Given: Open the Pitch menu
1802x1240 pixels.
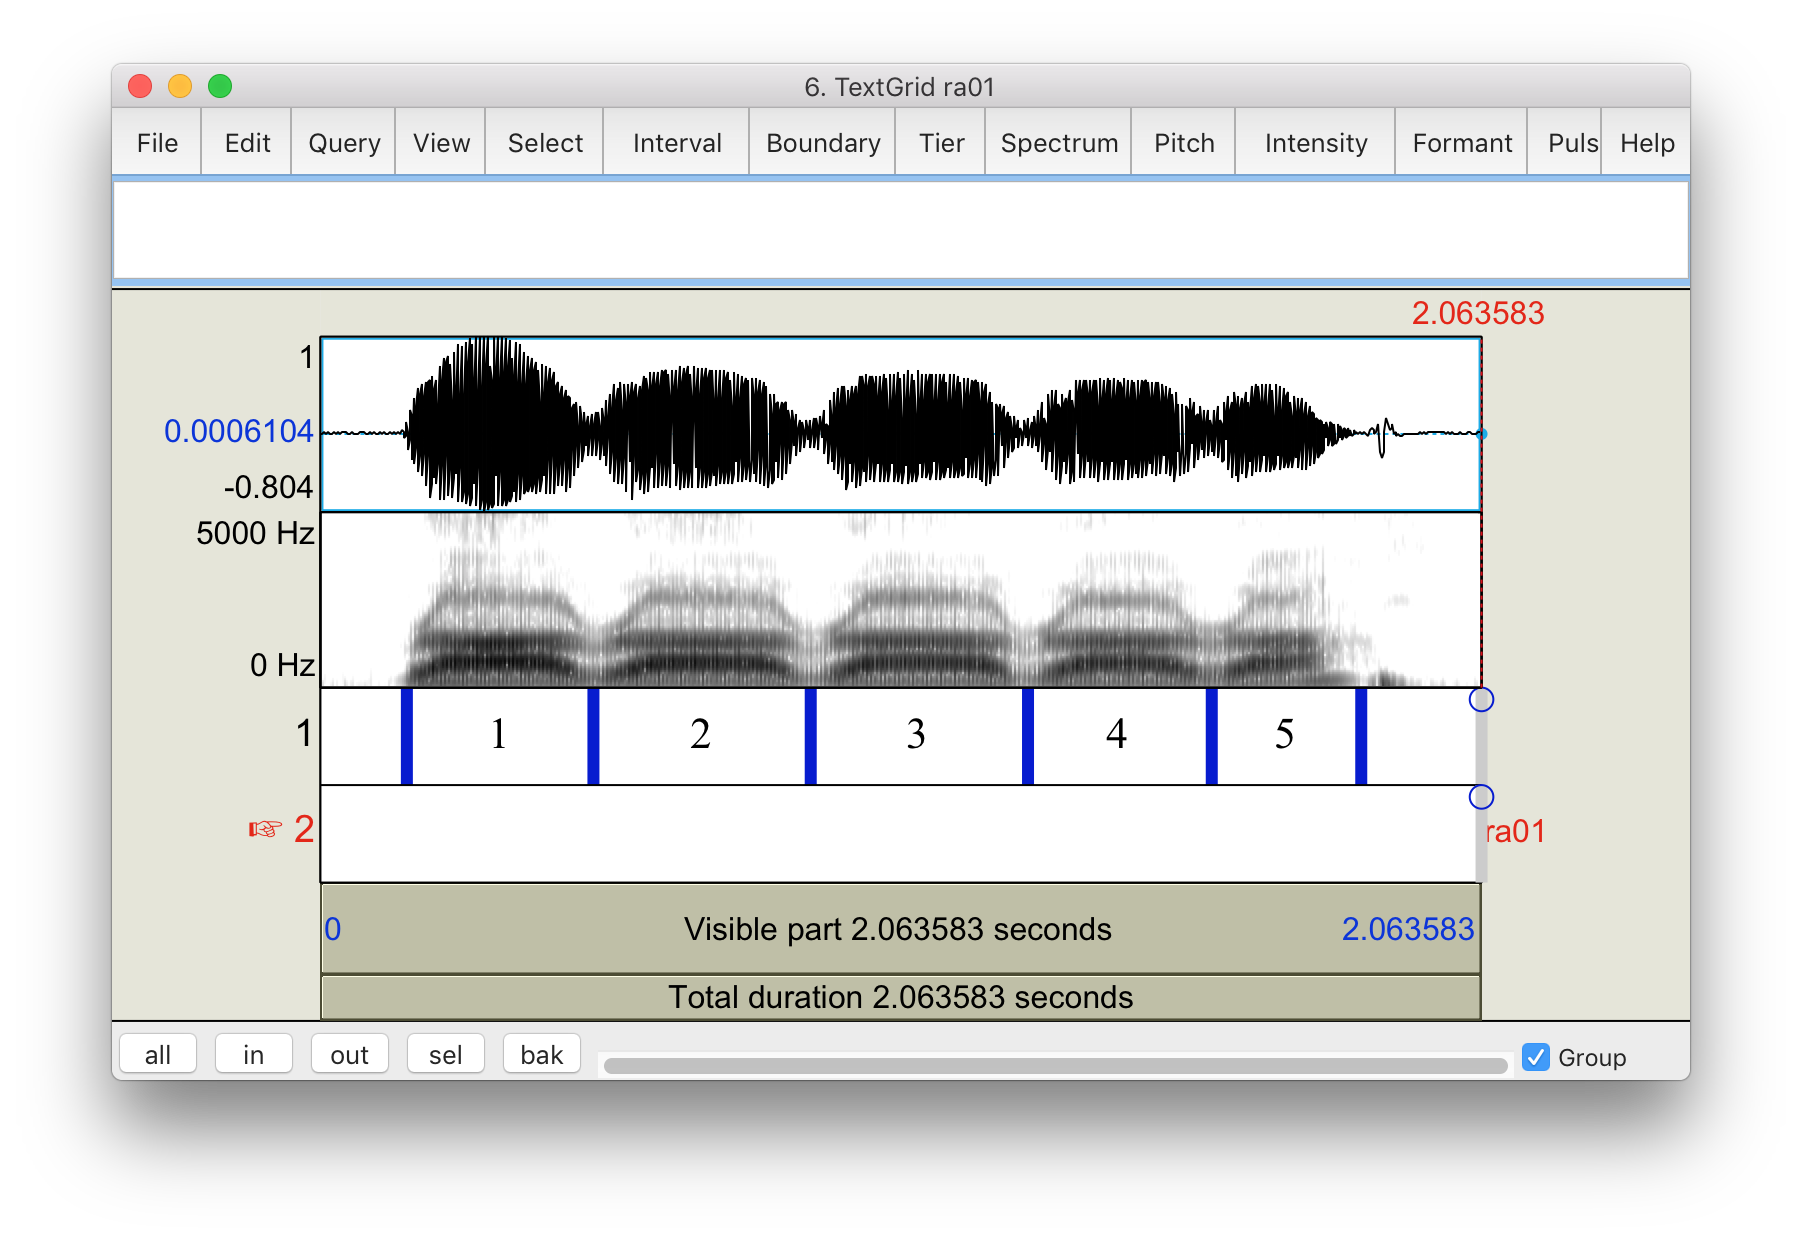Looking at the screenshot, I should click(x=1184, y=143).
